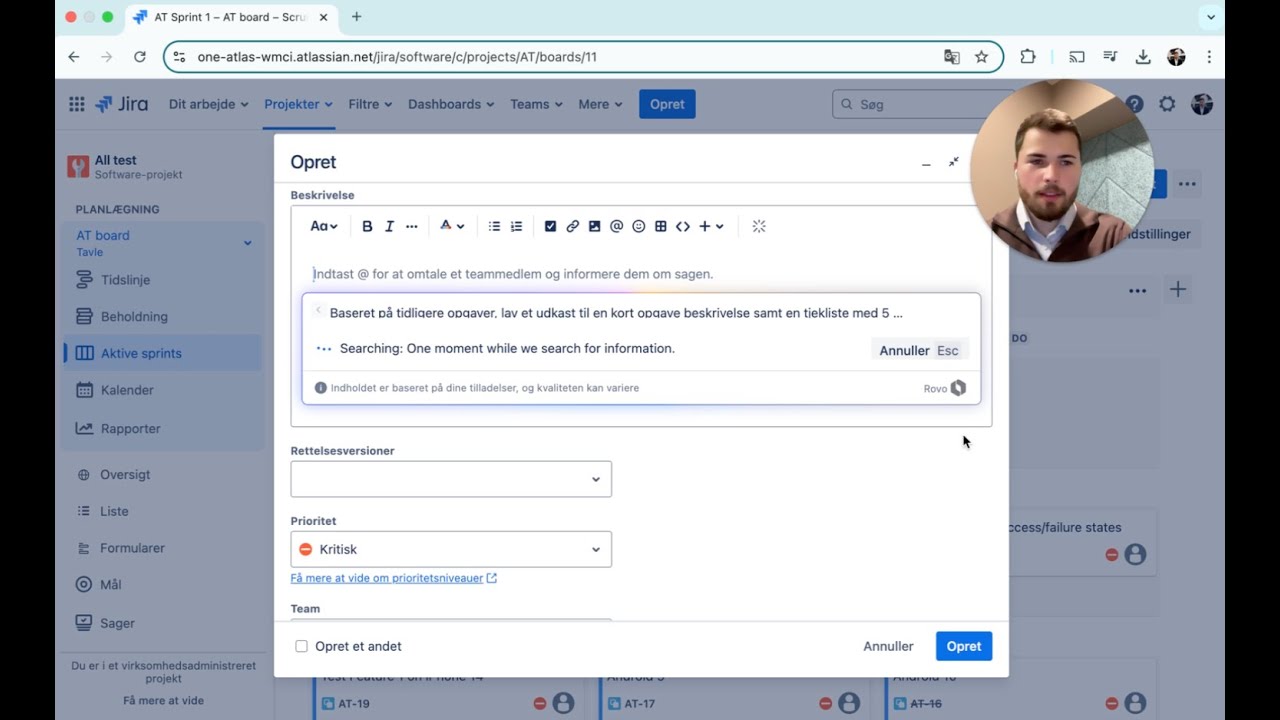Open Rapporter in sidebar
1280x720 pixels.
click(x=163, y=428)
